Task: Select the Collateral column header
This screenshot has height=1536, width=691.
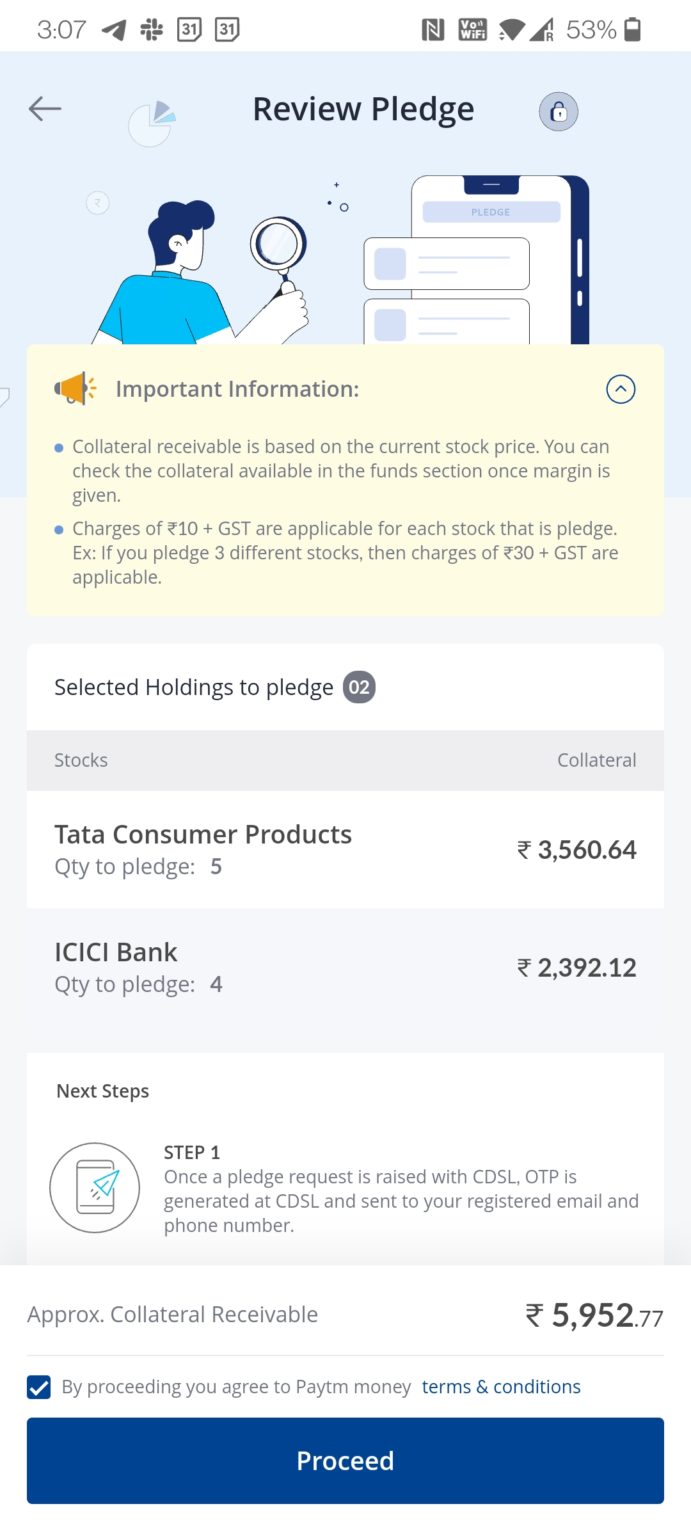Action: [597, 760]
